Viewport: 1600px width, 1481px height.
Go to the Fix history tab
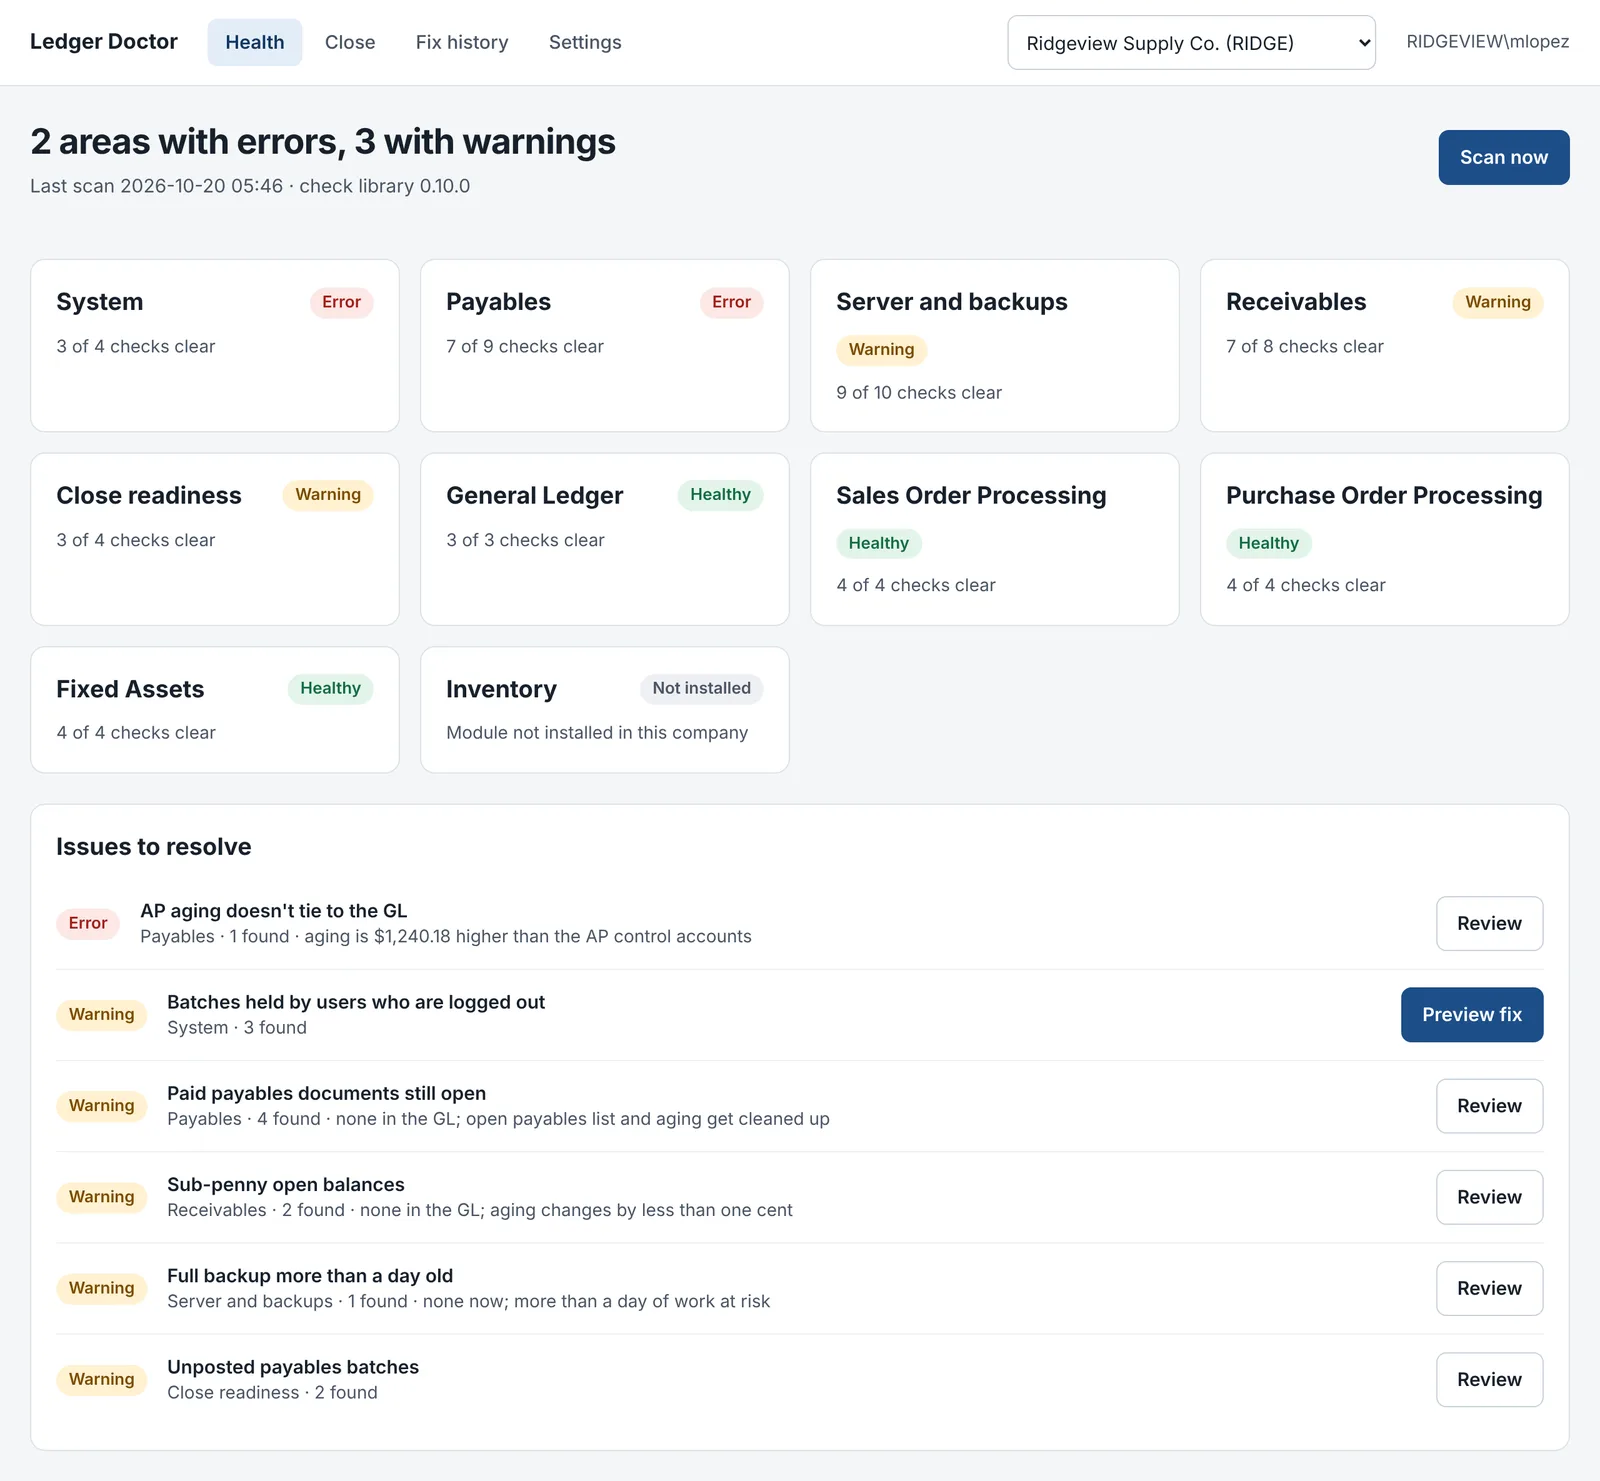coord(462,42)
